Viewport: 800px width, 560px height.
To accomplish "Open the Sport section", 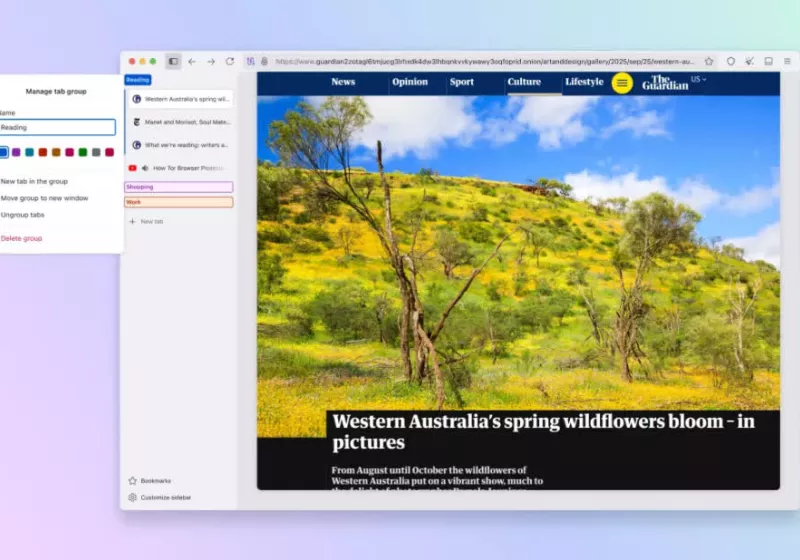I will click(x=462, y=82).
